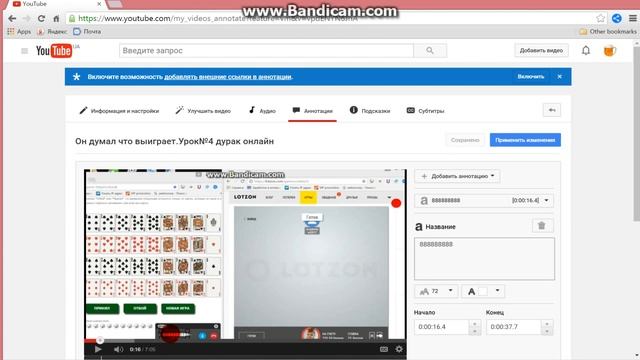Open Почта bookmark
640x360 pixels.
click(87, 31)
